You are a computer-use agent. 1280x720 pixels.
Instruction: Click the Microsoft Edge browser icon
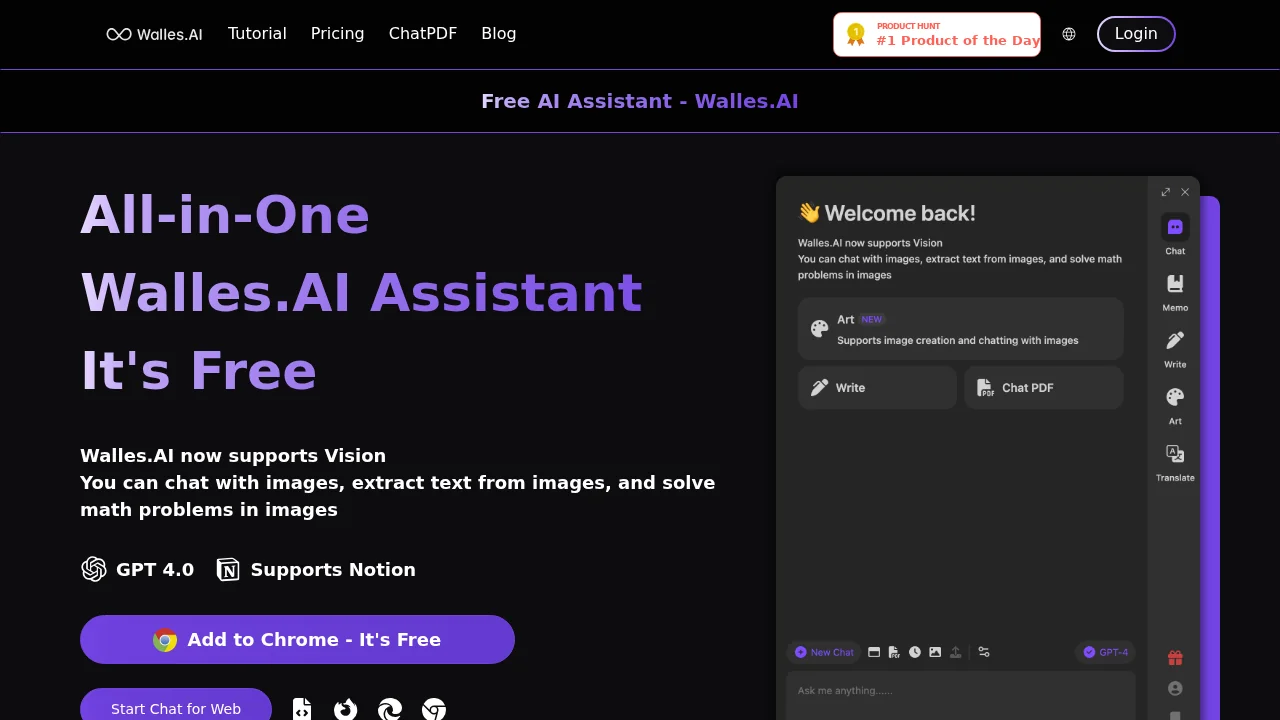pos(390,709)
